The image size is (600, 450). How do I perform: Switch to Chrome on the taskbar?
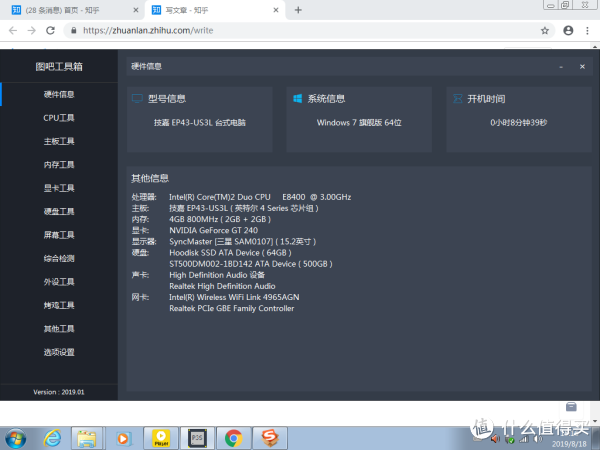(233, 438)
